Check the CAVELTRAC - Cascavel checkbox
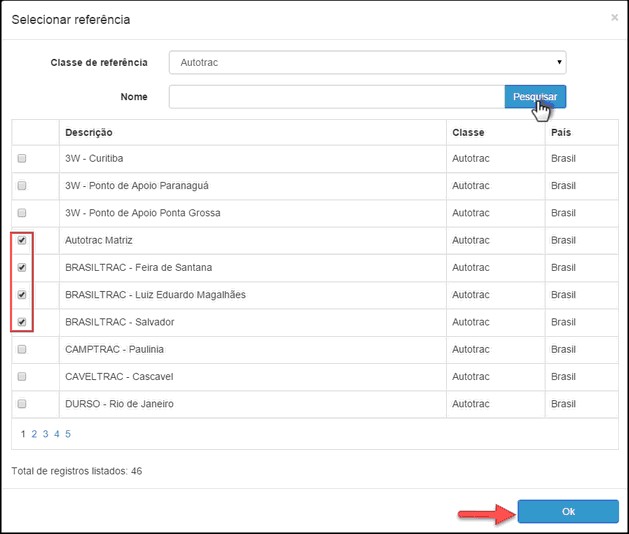 [22, 376]
